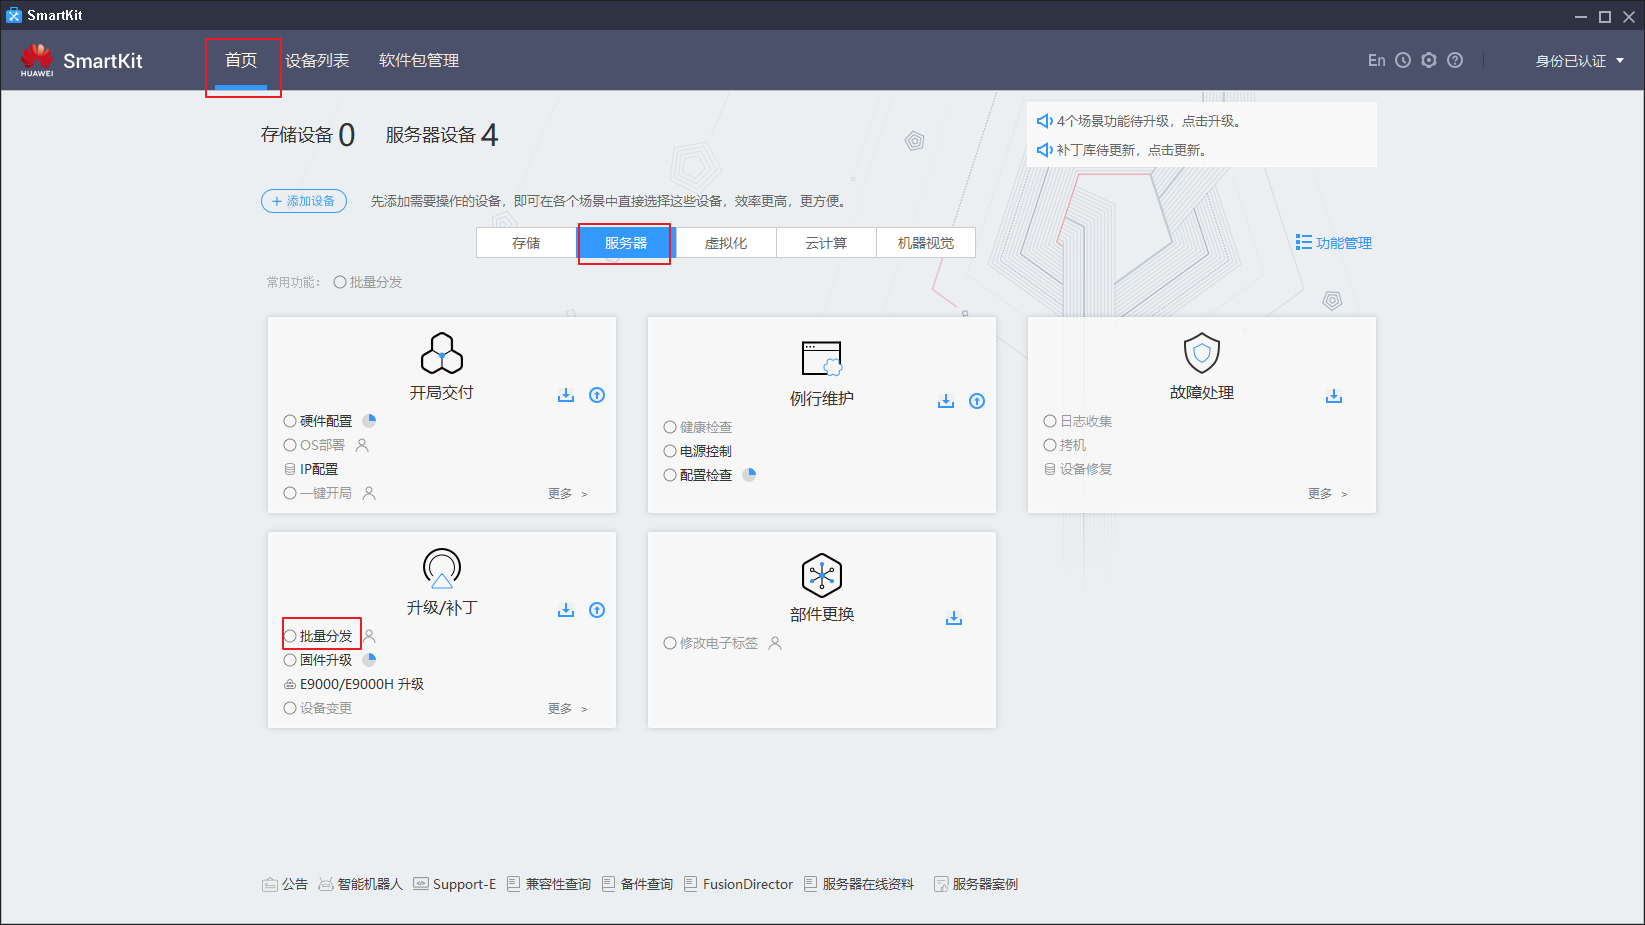Click the 升级/补丁 circular icon
This screenshot has width=1645, height=925.
[x=442, y=568]
